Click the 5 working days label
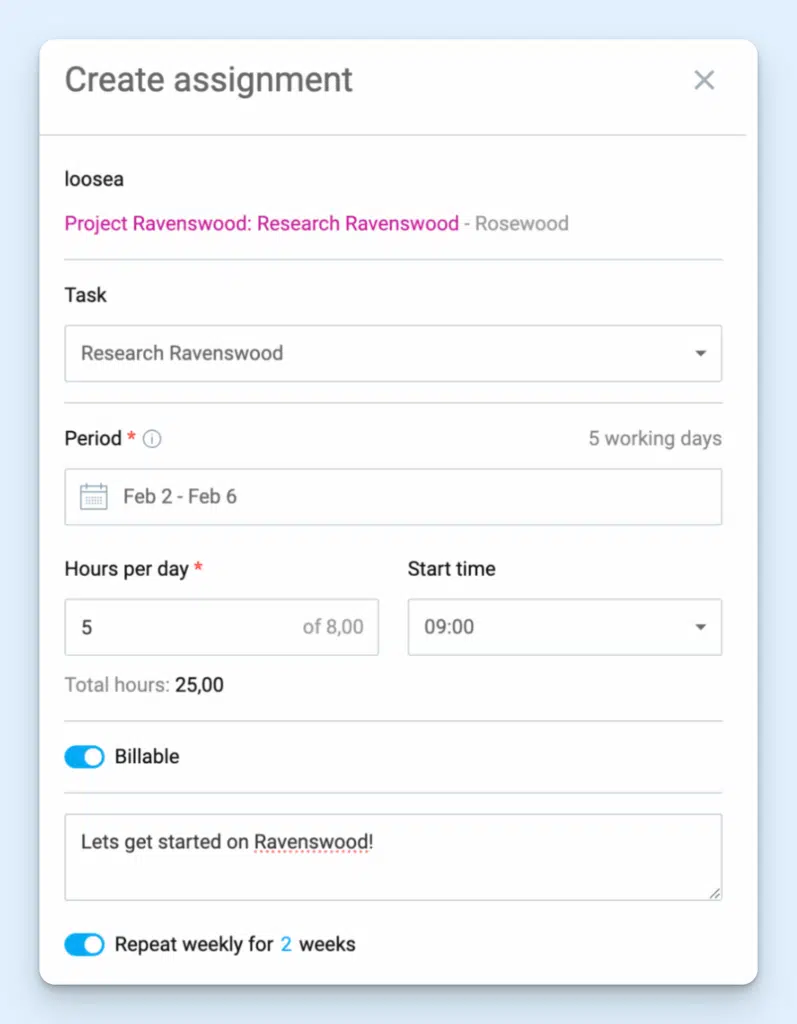 click(x=655, y=438)
